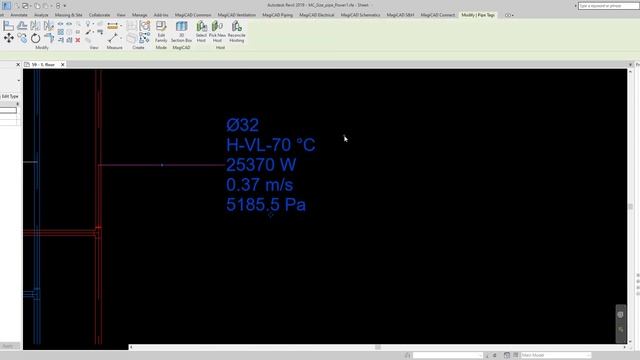Select the Align tool in Modify panel
The width and height of the screenshot is (640, 360).
click(x=8, y=26)
